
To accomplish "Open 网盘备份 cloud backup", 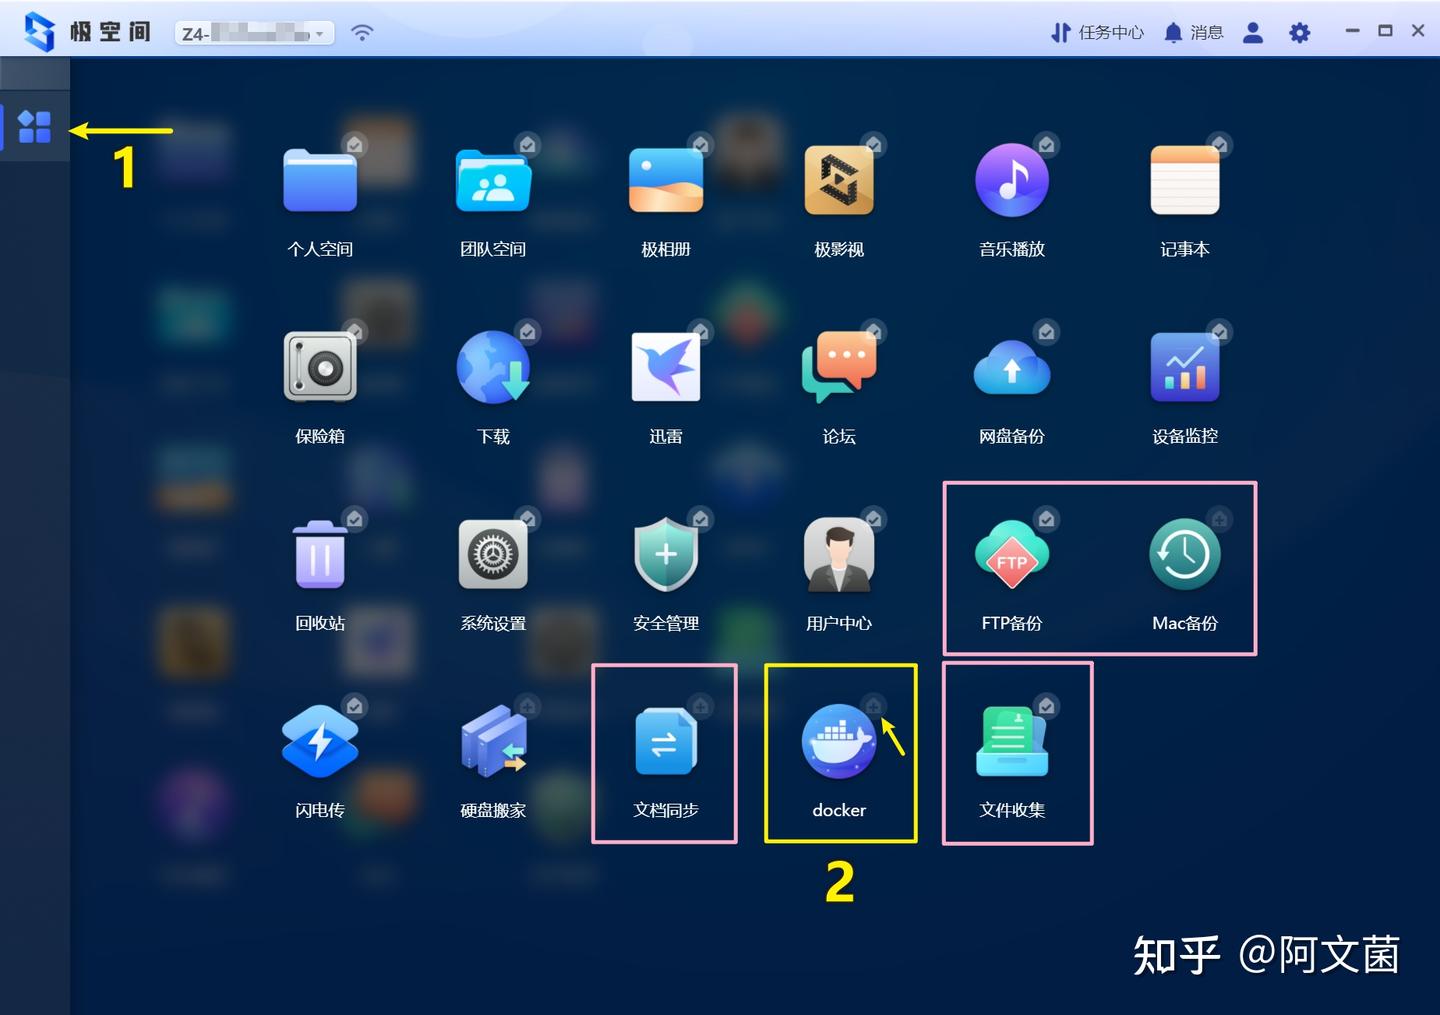I will point(1012,367).
